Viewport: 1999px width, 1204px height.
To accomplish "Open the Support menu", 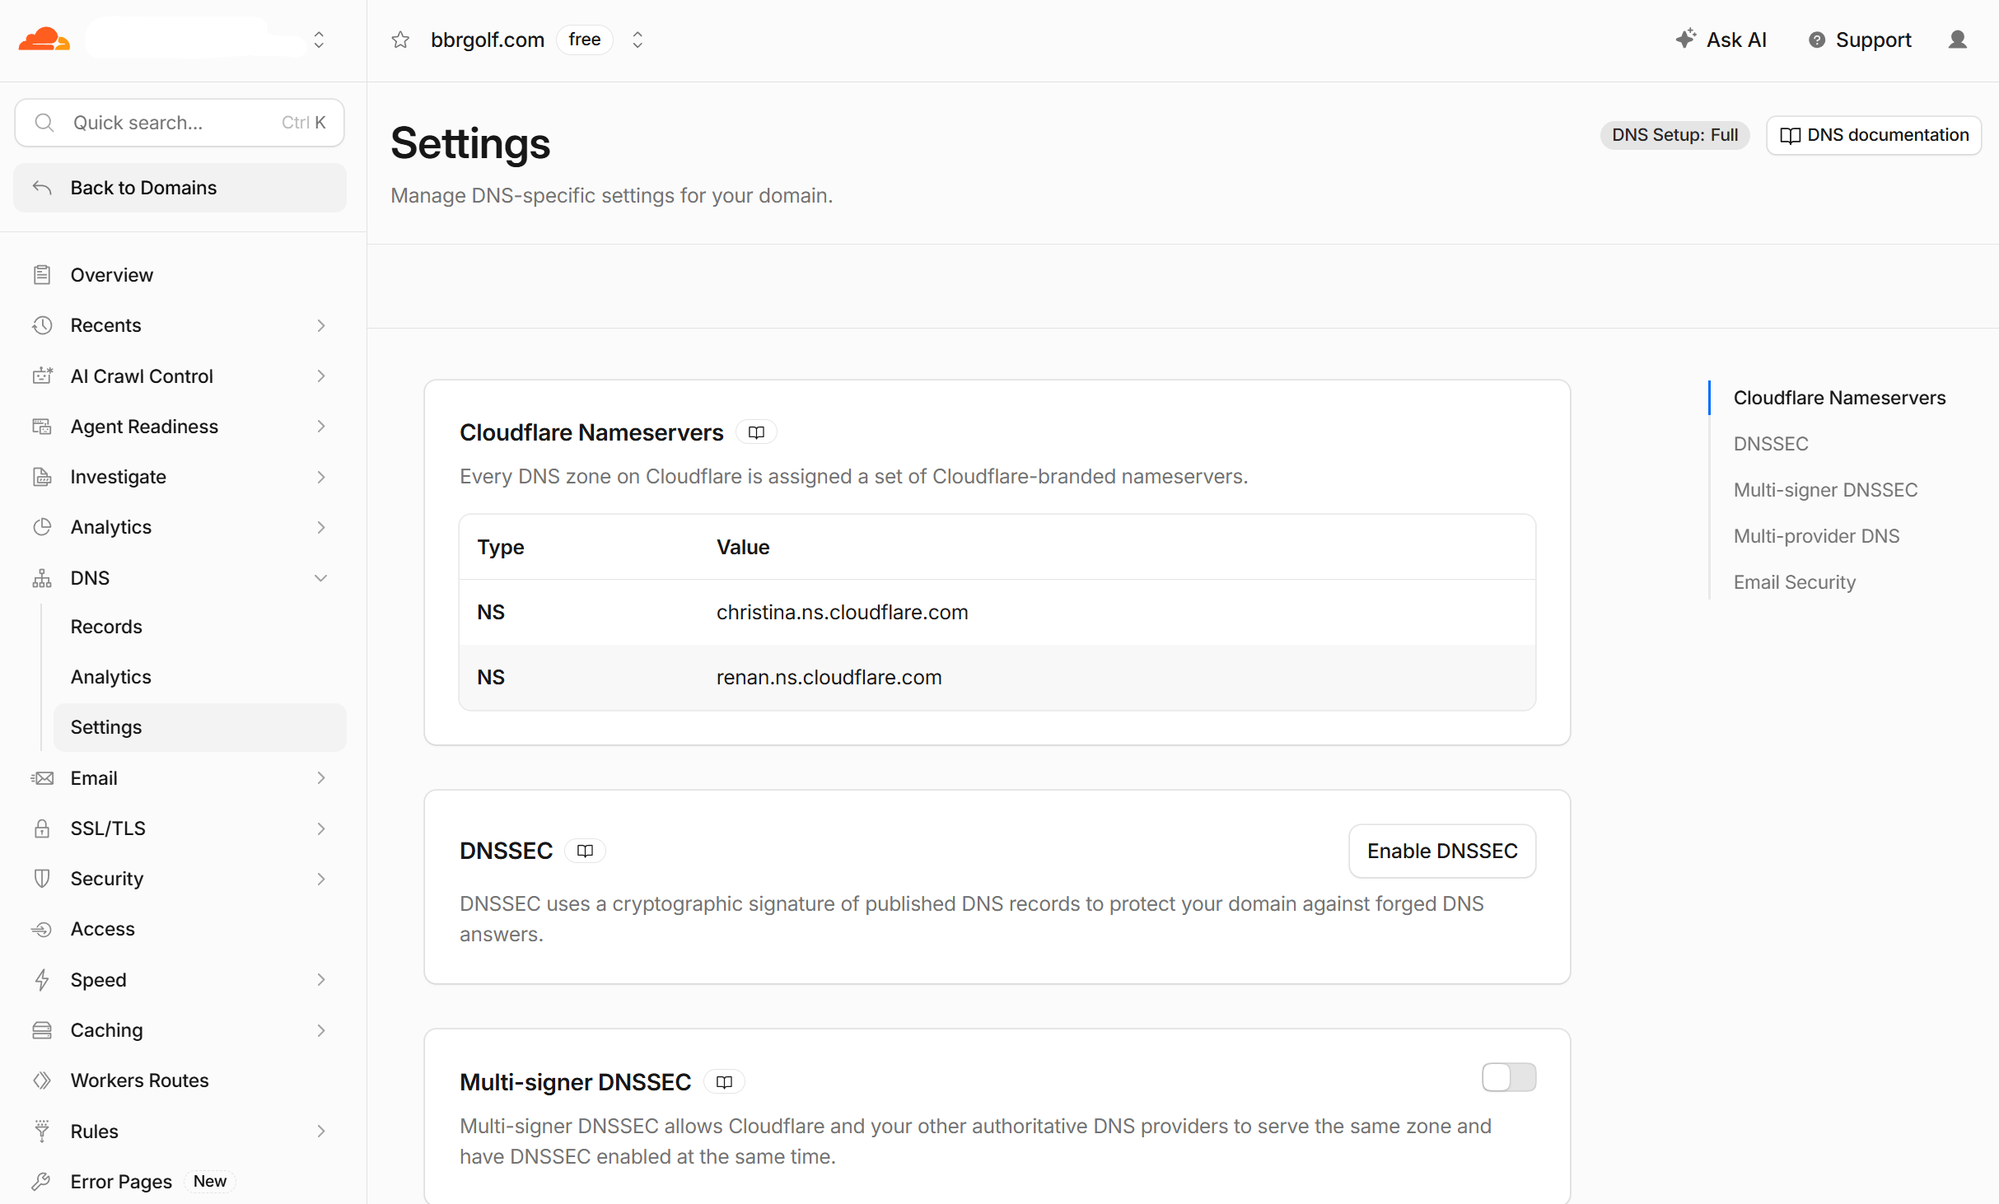I will [x=1859, y=40].
